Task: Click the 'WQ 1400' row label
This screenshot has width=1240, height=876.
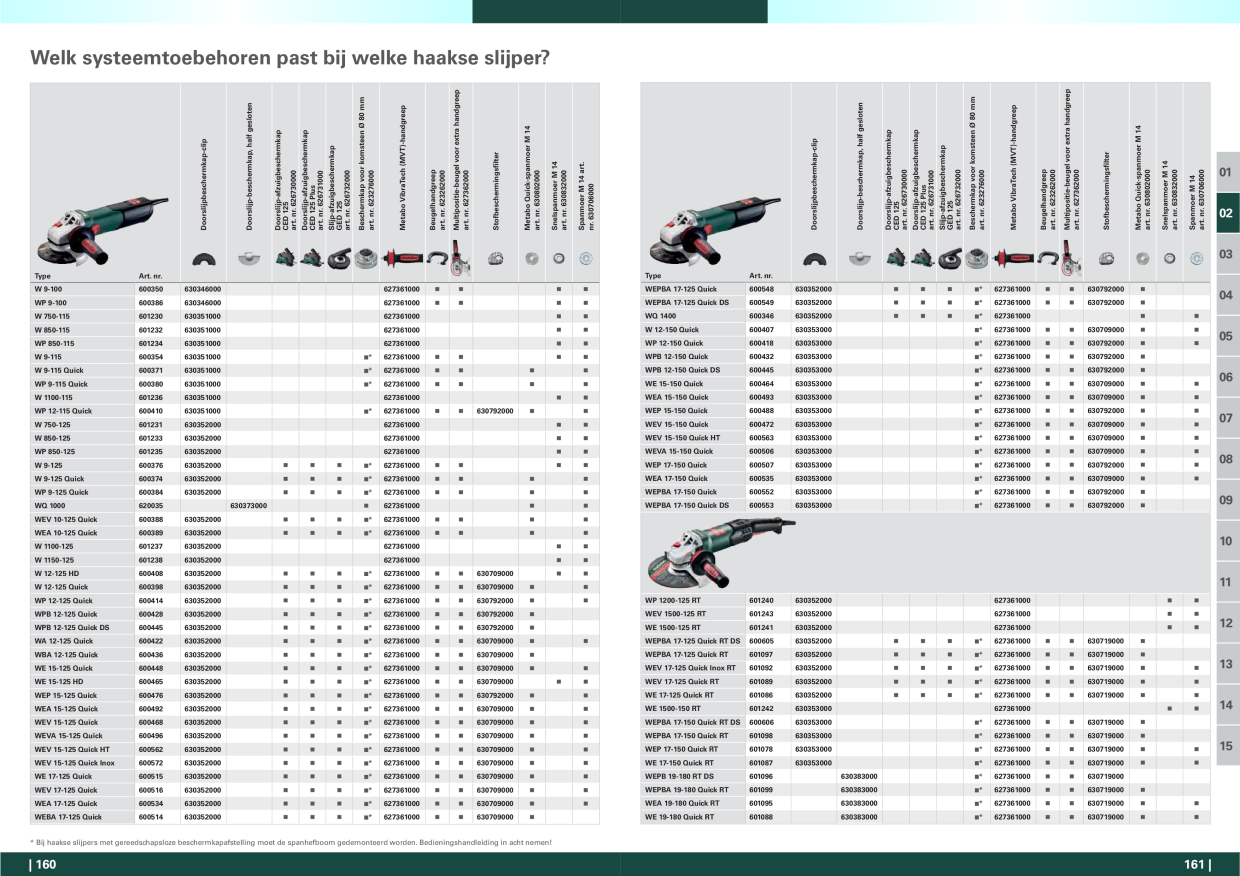Action: click(x=660, y=316)
